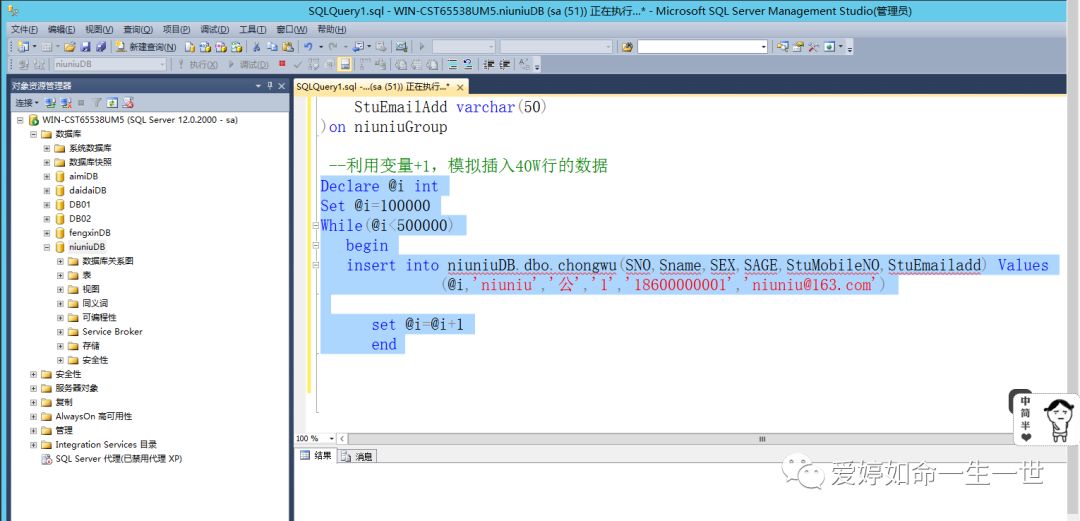1080x521 pixels.
Task: Click the Disconnect icon in Object Explorer
Action: [x=65, y=103]
